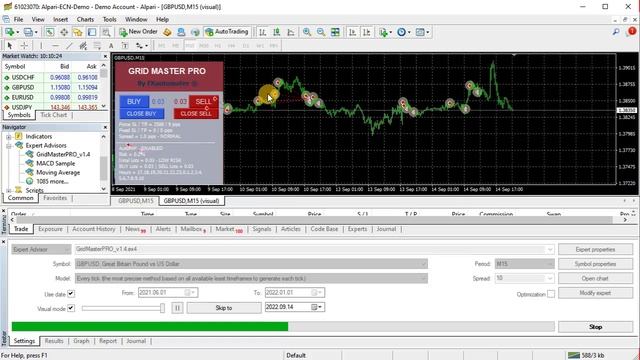Click the Zoom Out magnifier icon
The image size is (640, 360).
point(321,32)
